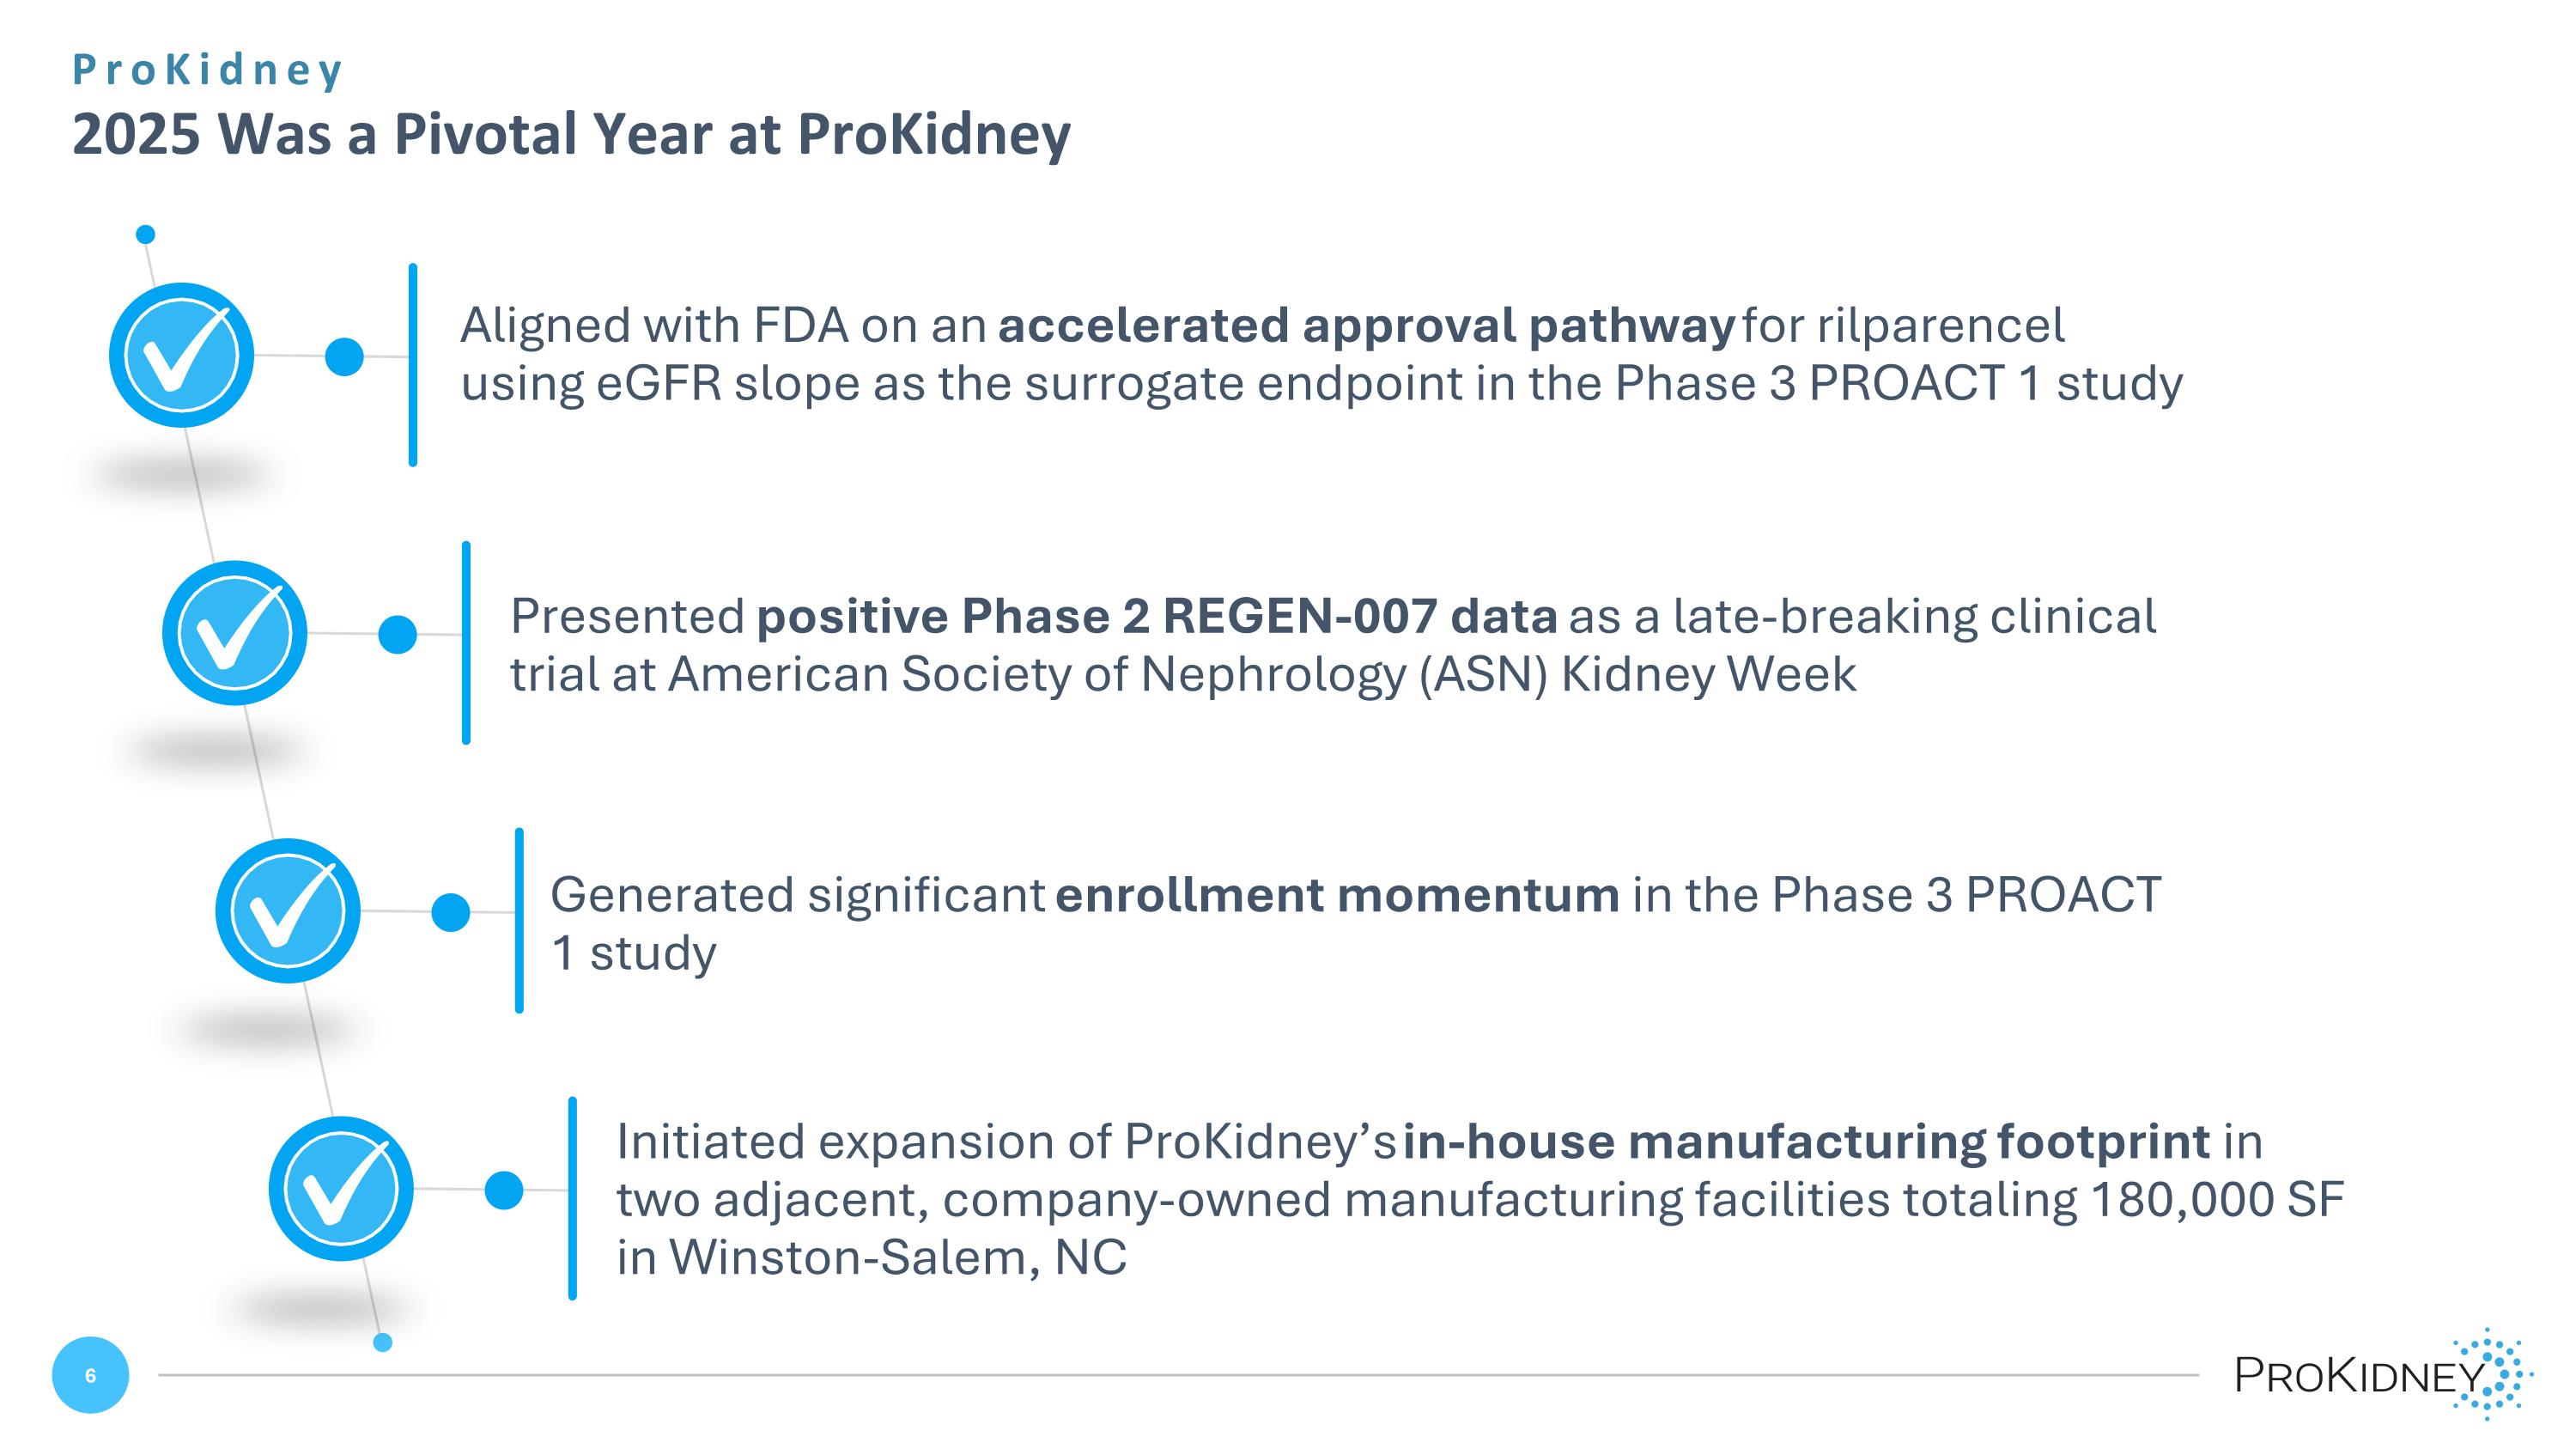
Task: Click the small dot at the timeline's bottom end
Action: (x=382, y=1343)
